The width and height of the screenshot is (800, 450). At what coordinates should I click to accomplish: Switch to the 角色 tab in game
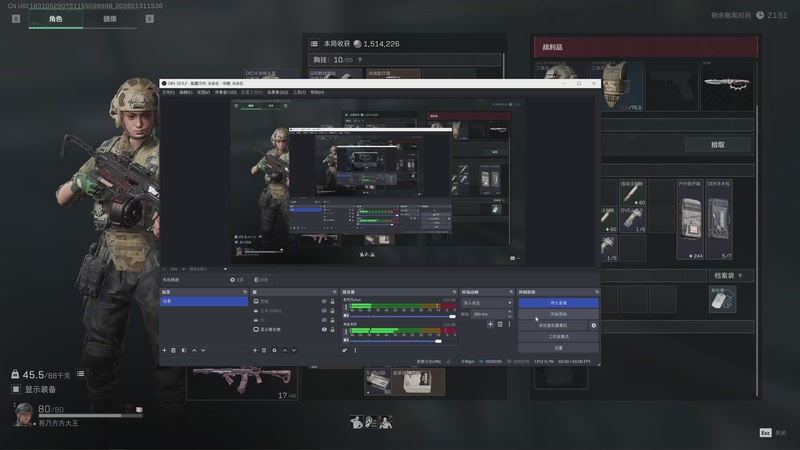coord(56,19)
